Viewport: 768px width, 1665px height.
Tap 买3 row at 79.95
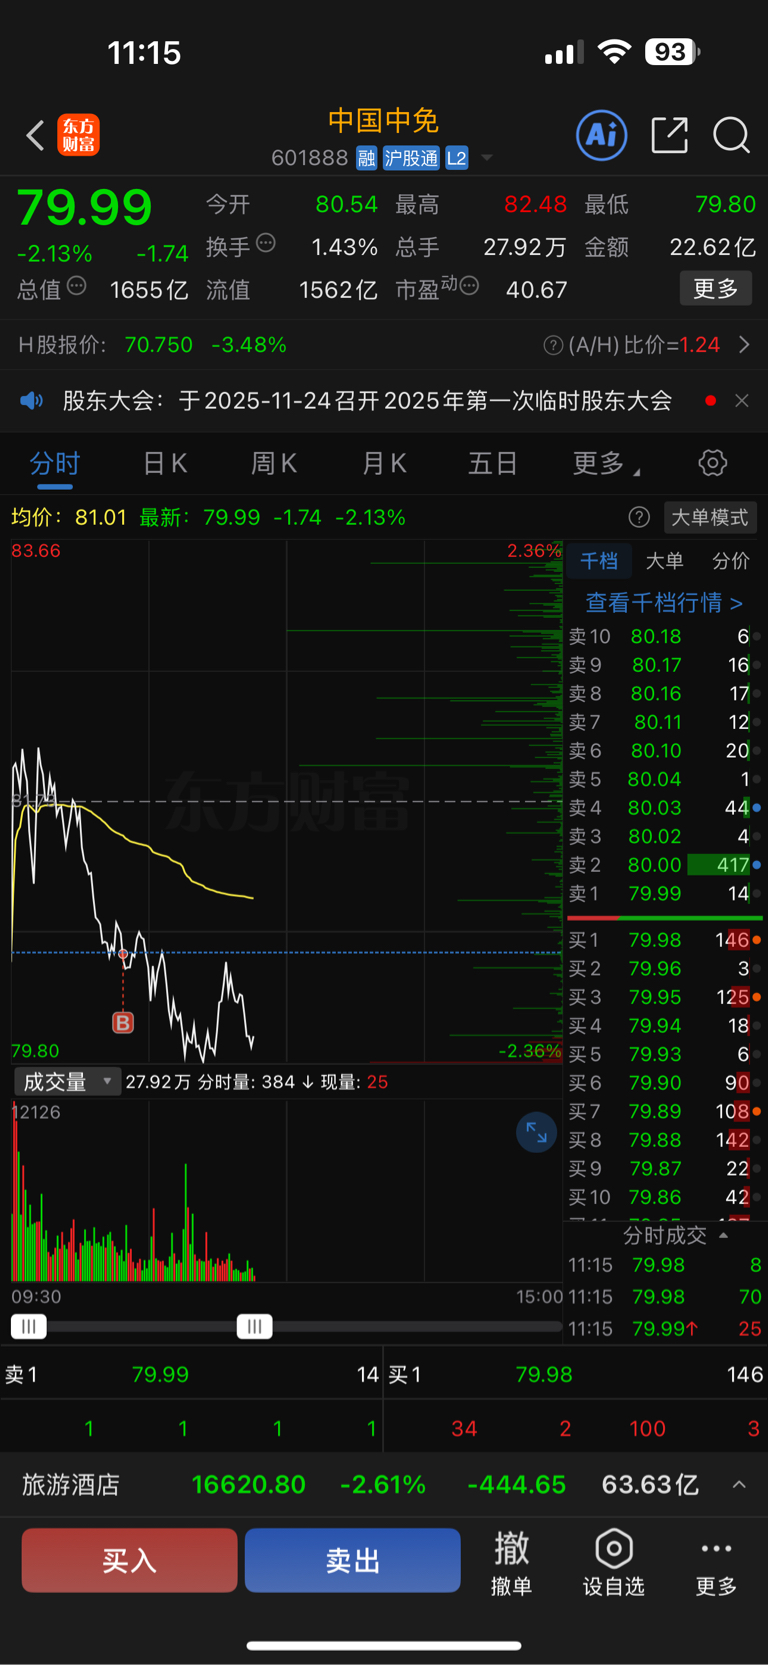click(665, 997)
